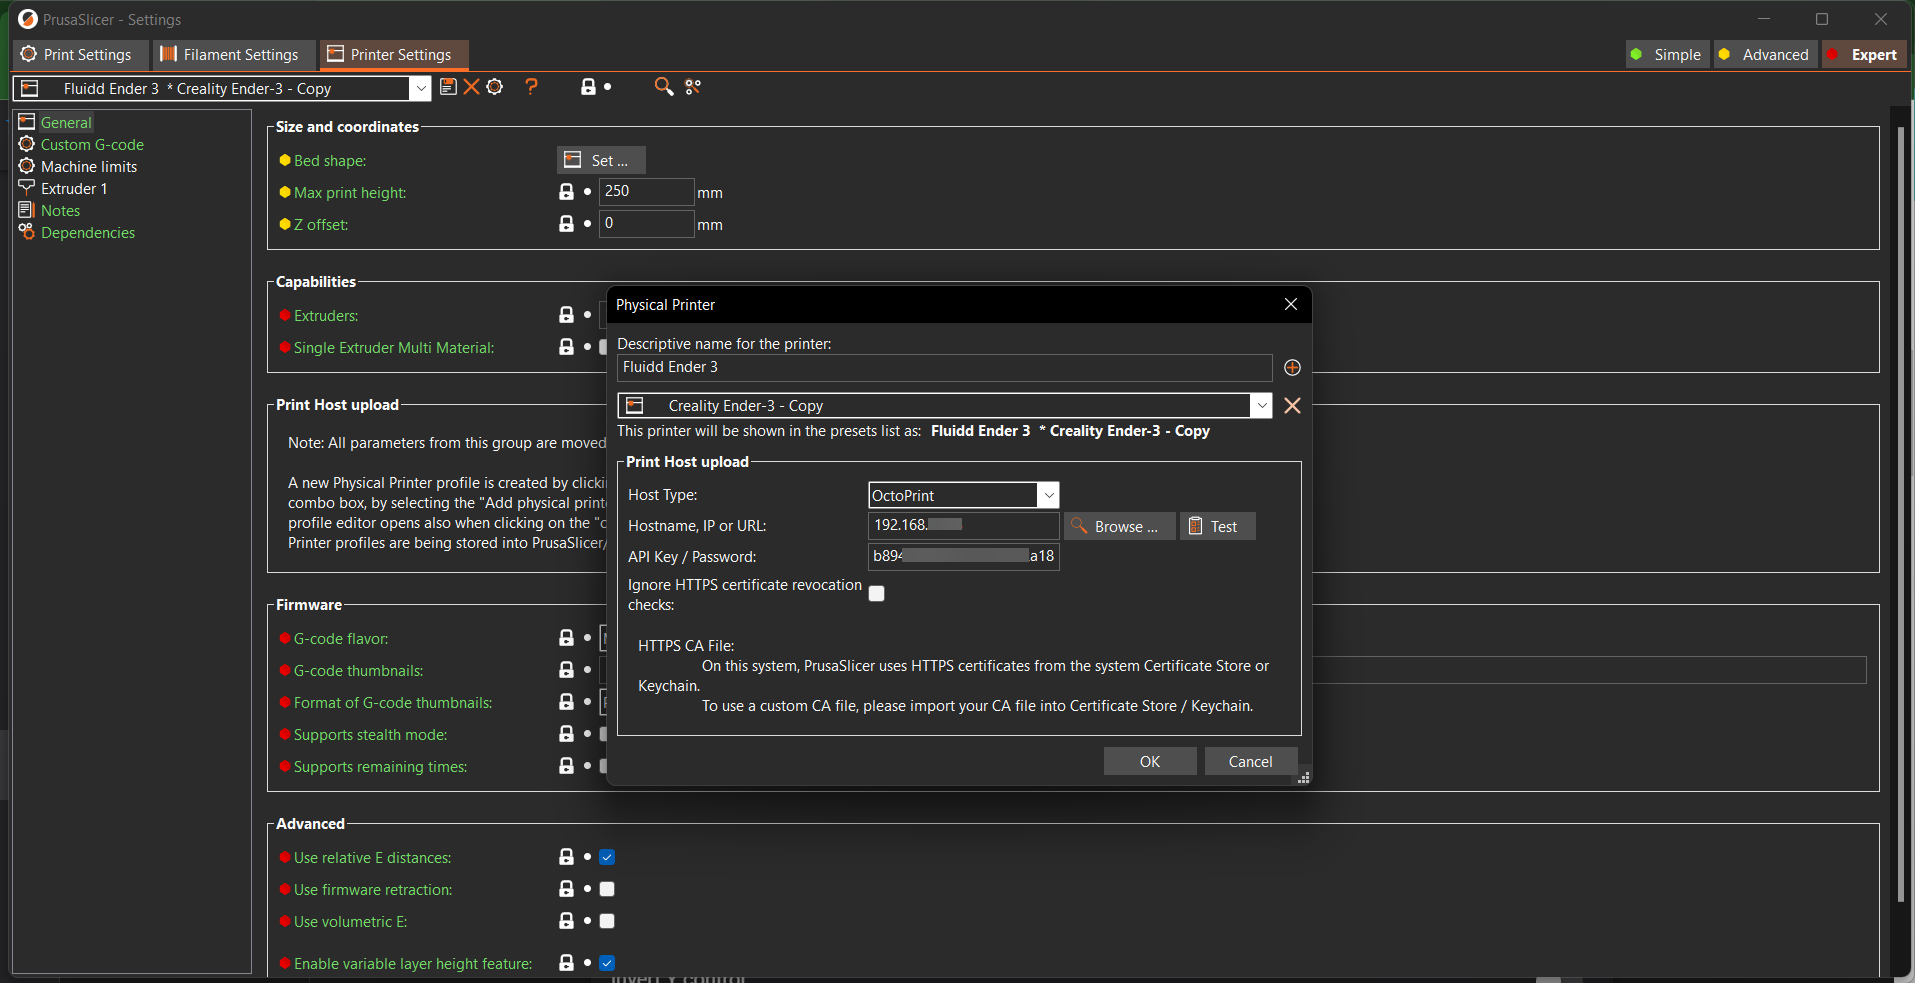Uncheck Enable variable layer height feature
This screenshot has height=983, width=1915.
tap(607, 963)
